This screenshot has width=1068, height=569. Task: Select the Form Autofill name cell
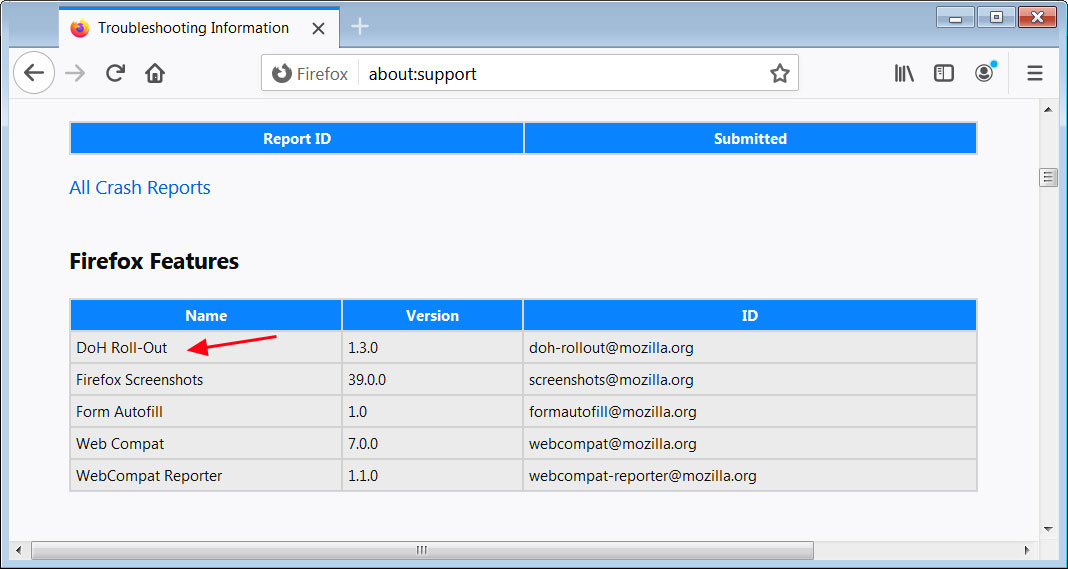pyautogui.click(x=206, y=412)
